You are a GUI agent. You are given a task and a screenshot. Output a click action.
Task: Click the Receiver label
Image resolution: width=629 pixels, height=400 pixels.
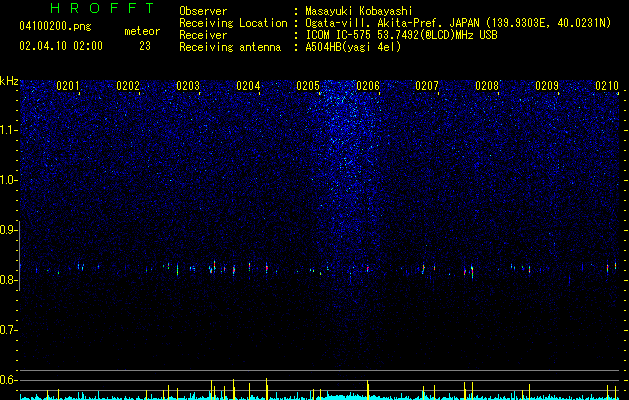pos(203,35)
